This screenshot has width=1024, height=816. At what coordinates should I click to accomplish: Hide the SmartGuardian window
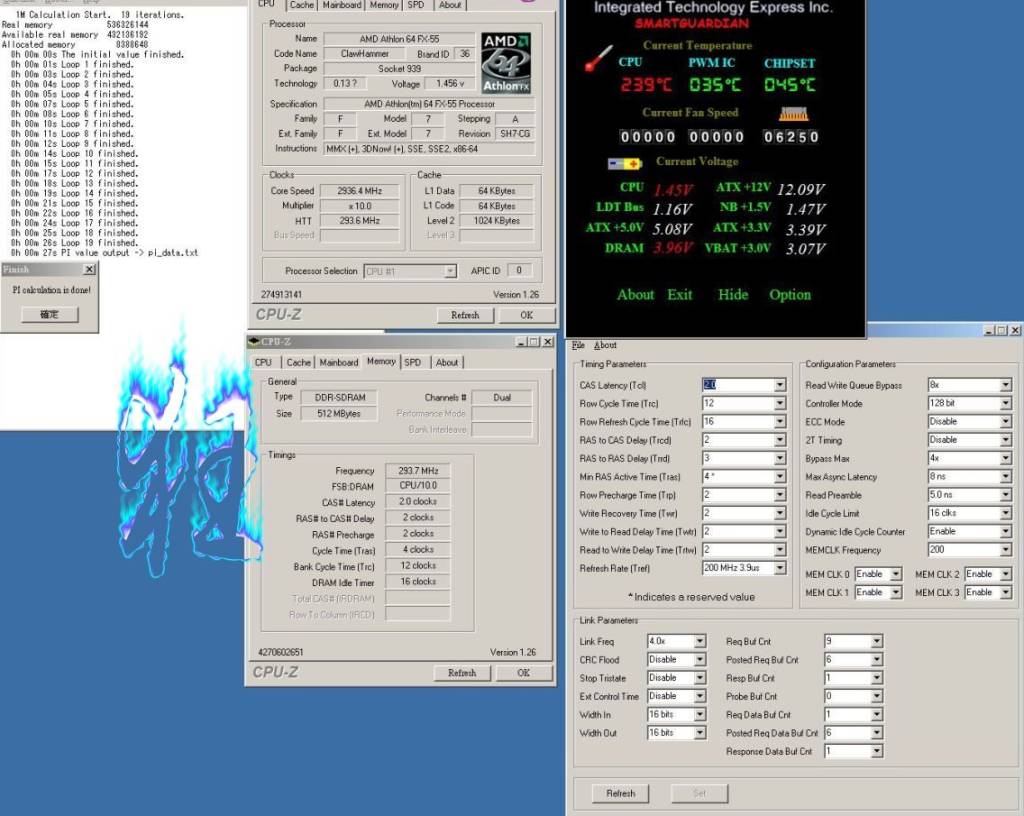[x=733, y=294]
